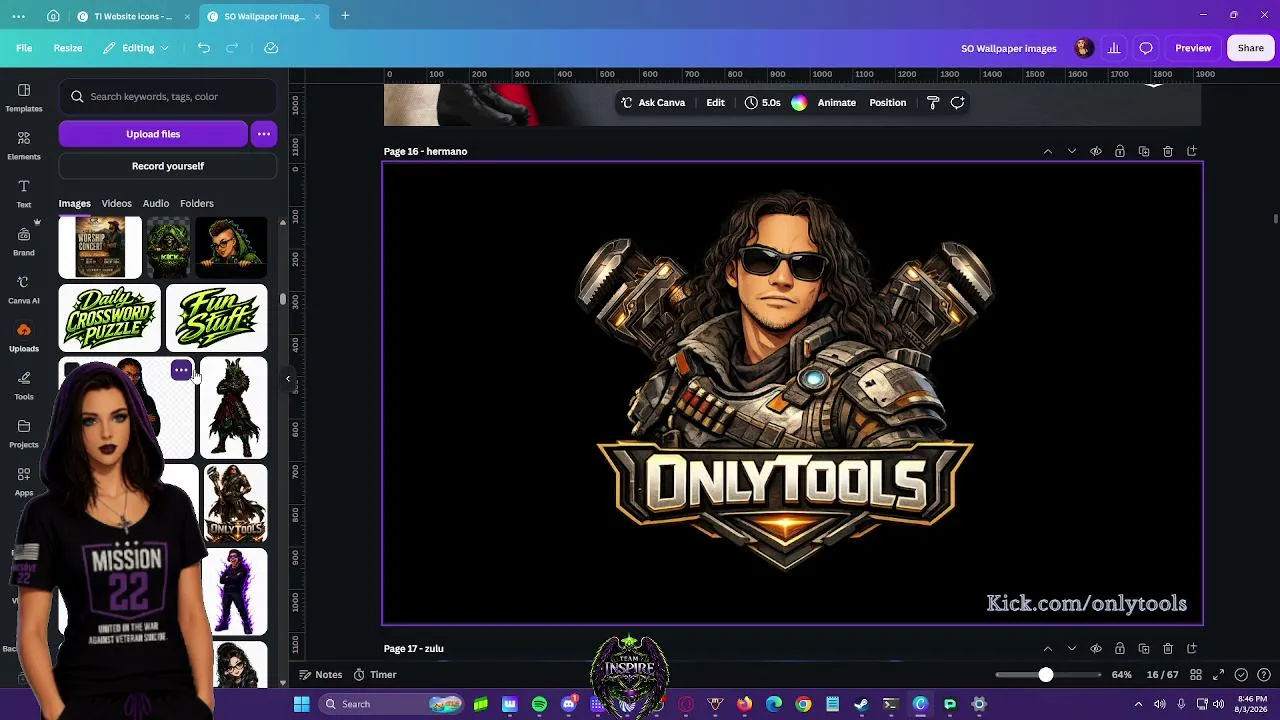Open the Timer

[375, 675]
